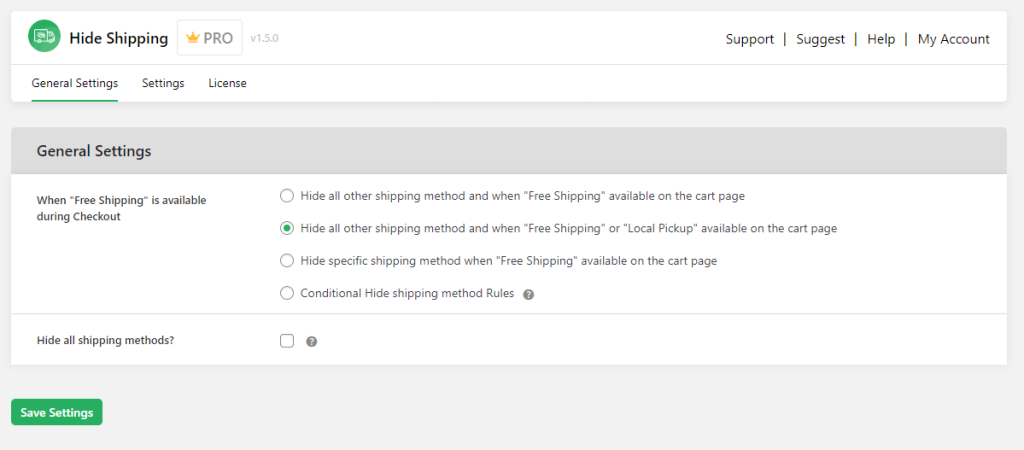Select the "Free Shipping" or "Local Pickup" radio option
The height and width of the screenshot is (450, 1024).
(x=287, y=228)
